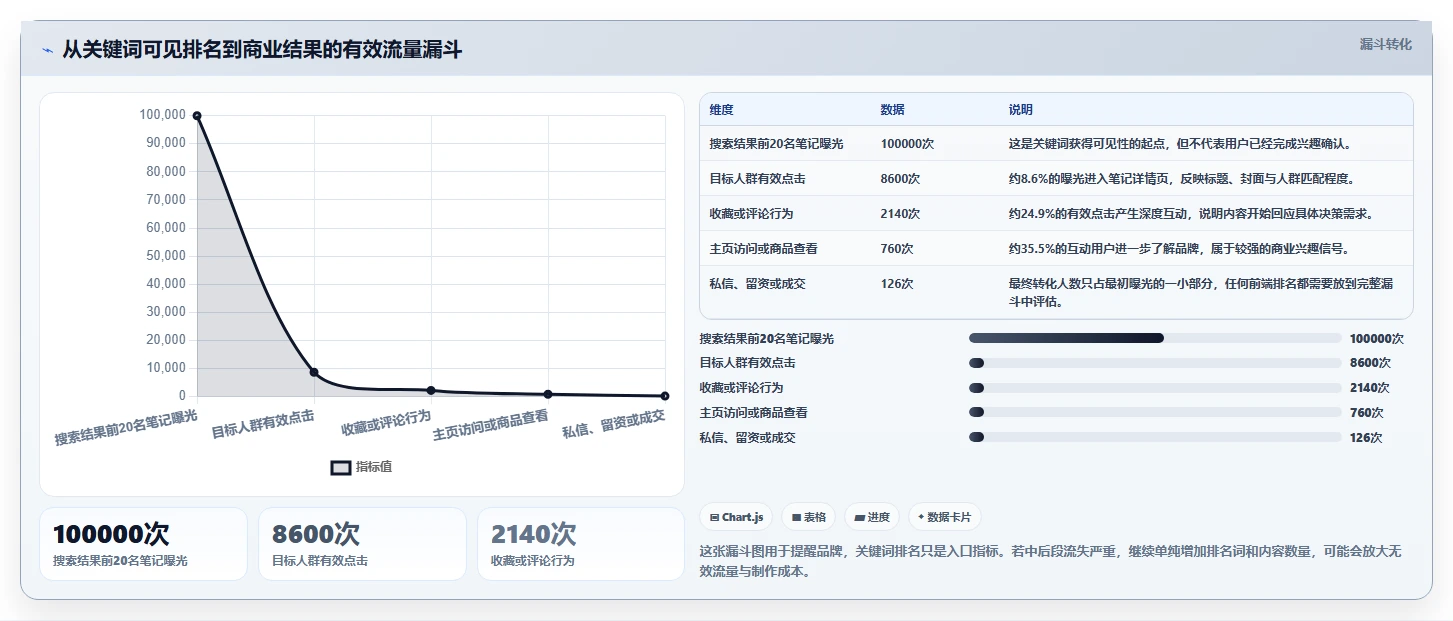The width and height of the screenshot is (1453, 621).
Task: Click the 私信、留资或成交 table cell
Action: click(757, 284)
